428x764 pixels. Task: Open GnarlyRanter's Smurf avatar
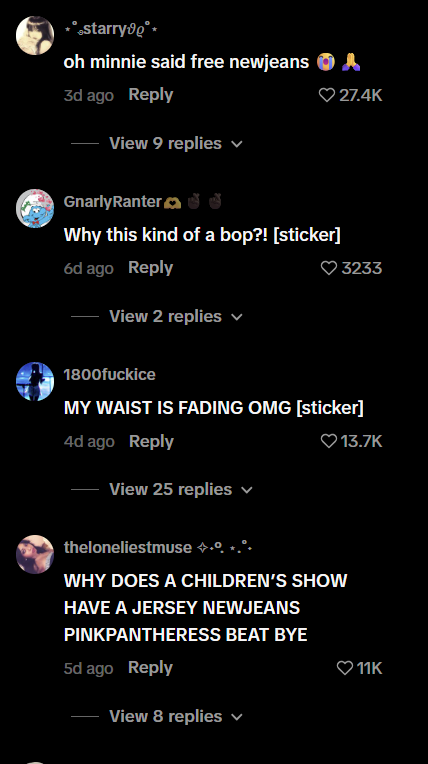tap(35, 209)
